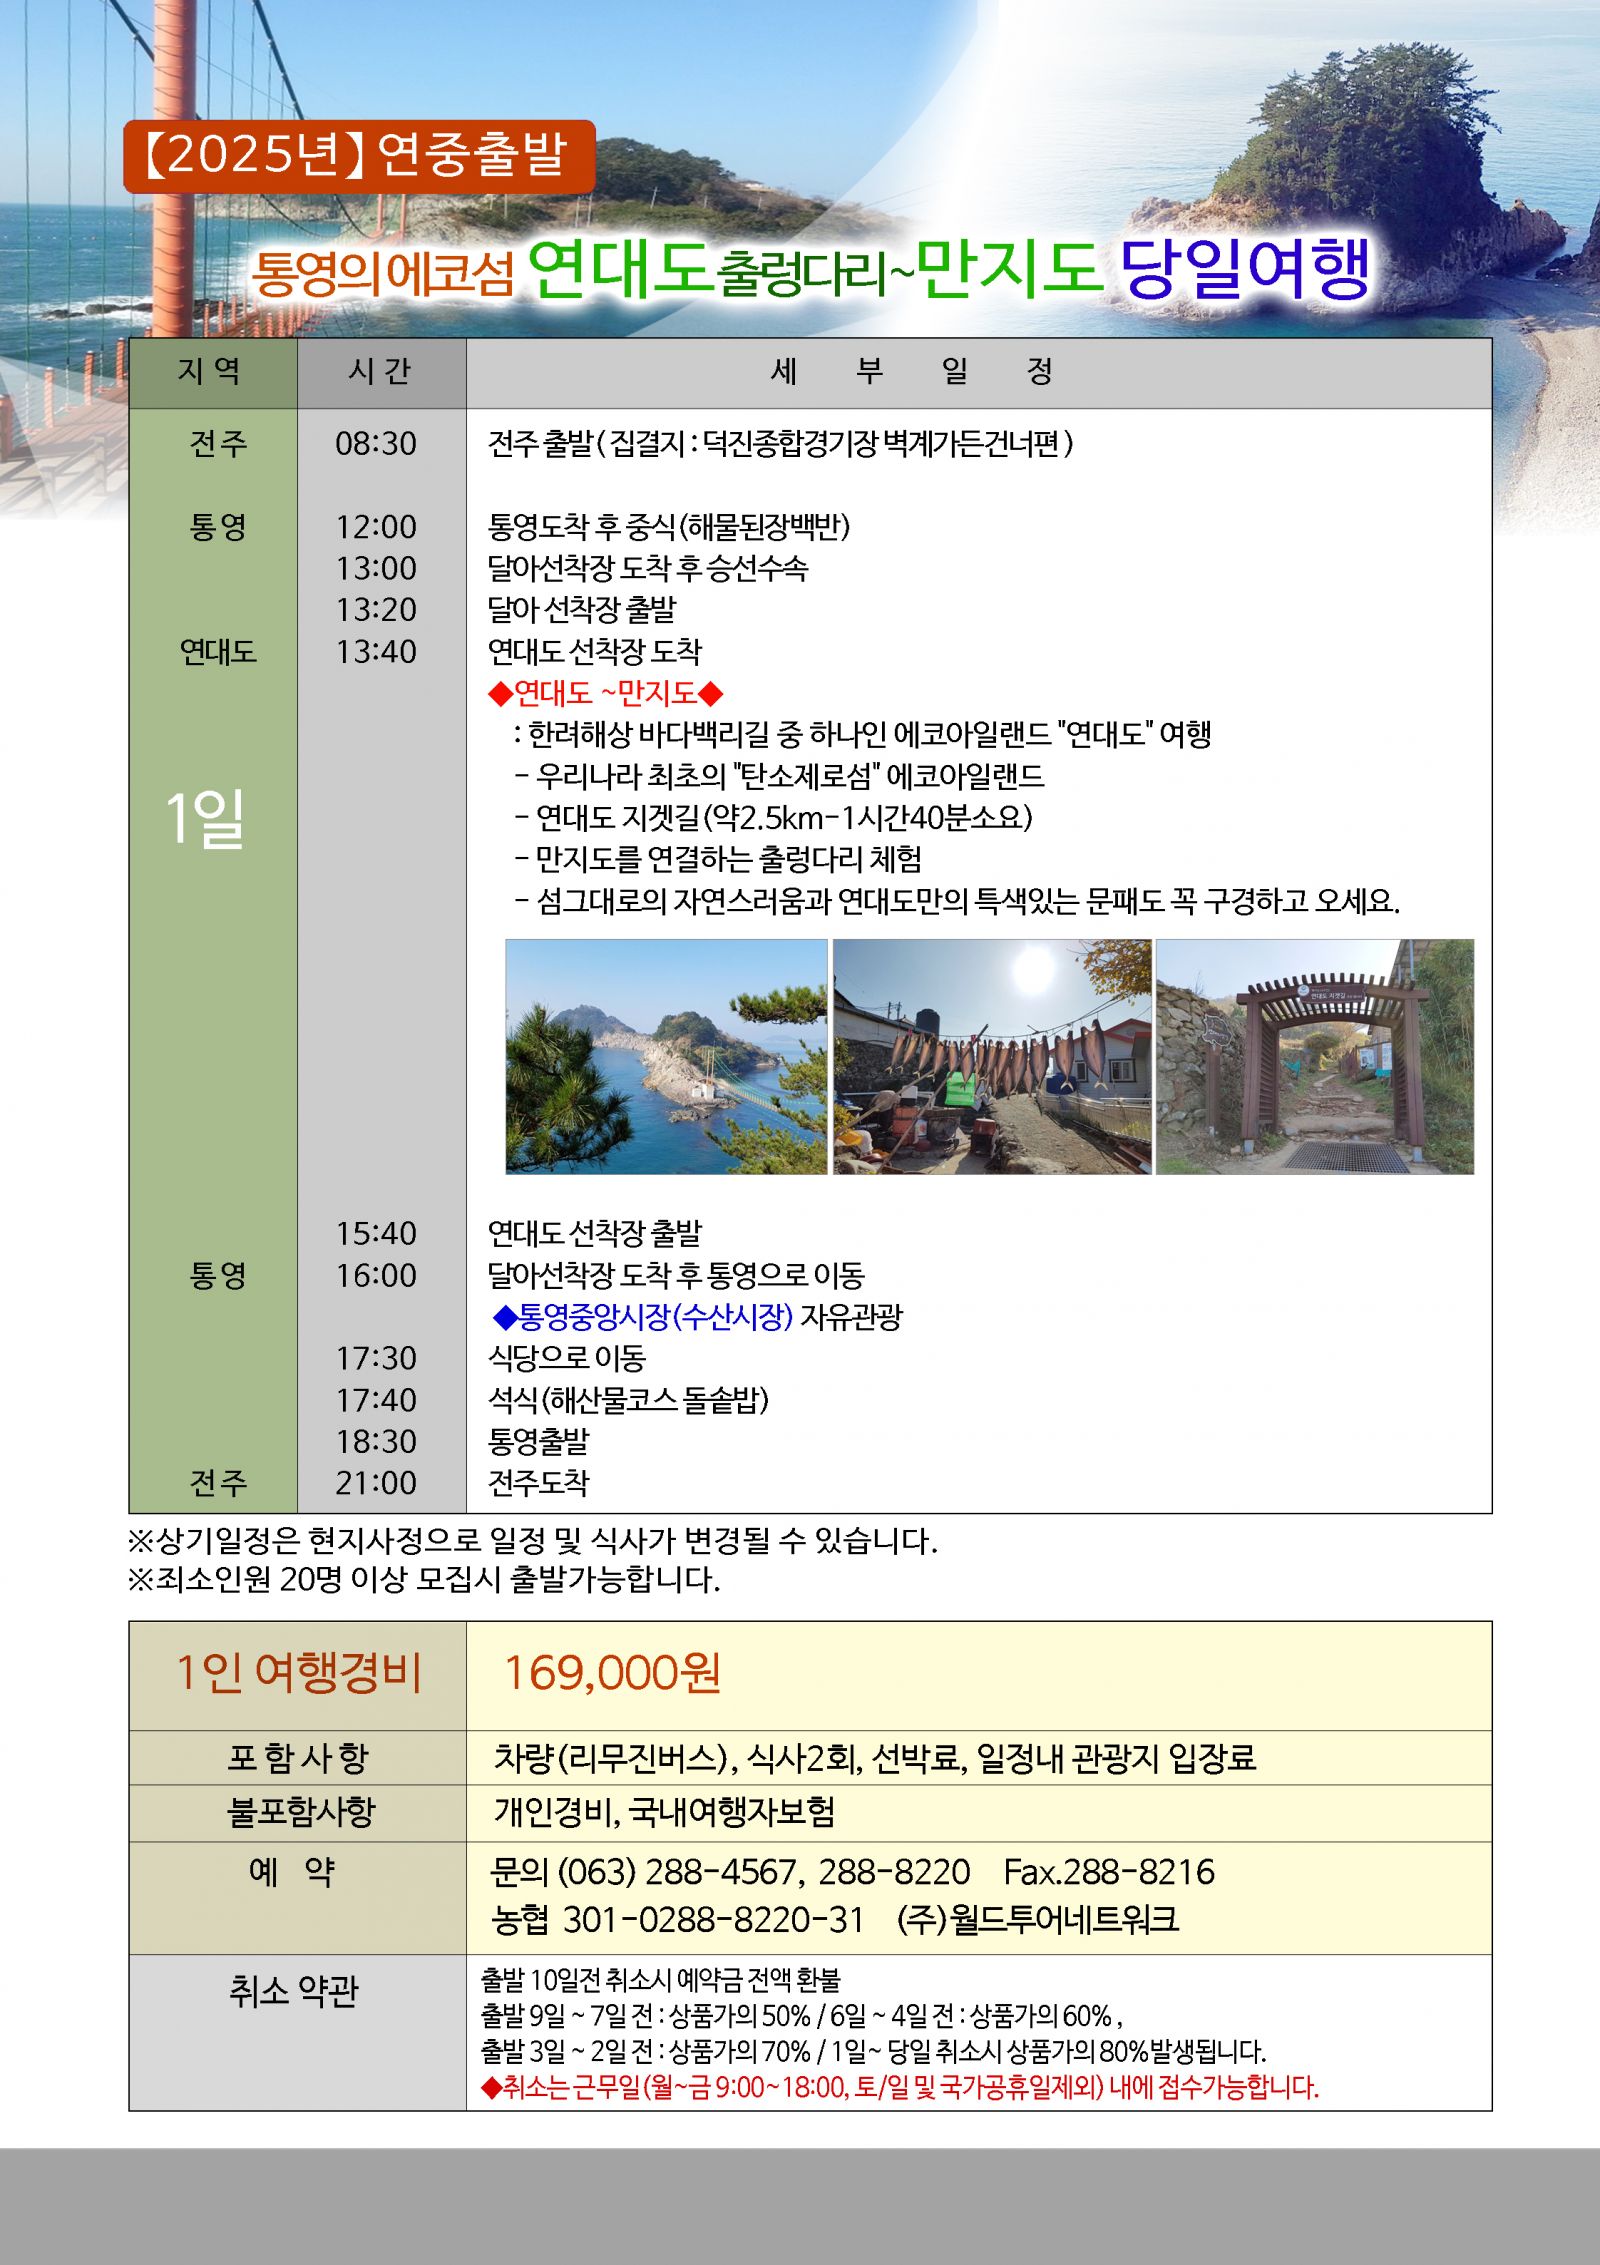The image size is (1600, 2265).
Task: Click 출발 10일전 취소시 예약금 전액 환불
Action: tap(661, 1980)
